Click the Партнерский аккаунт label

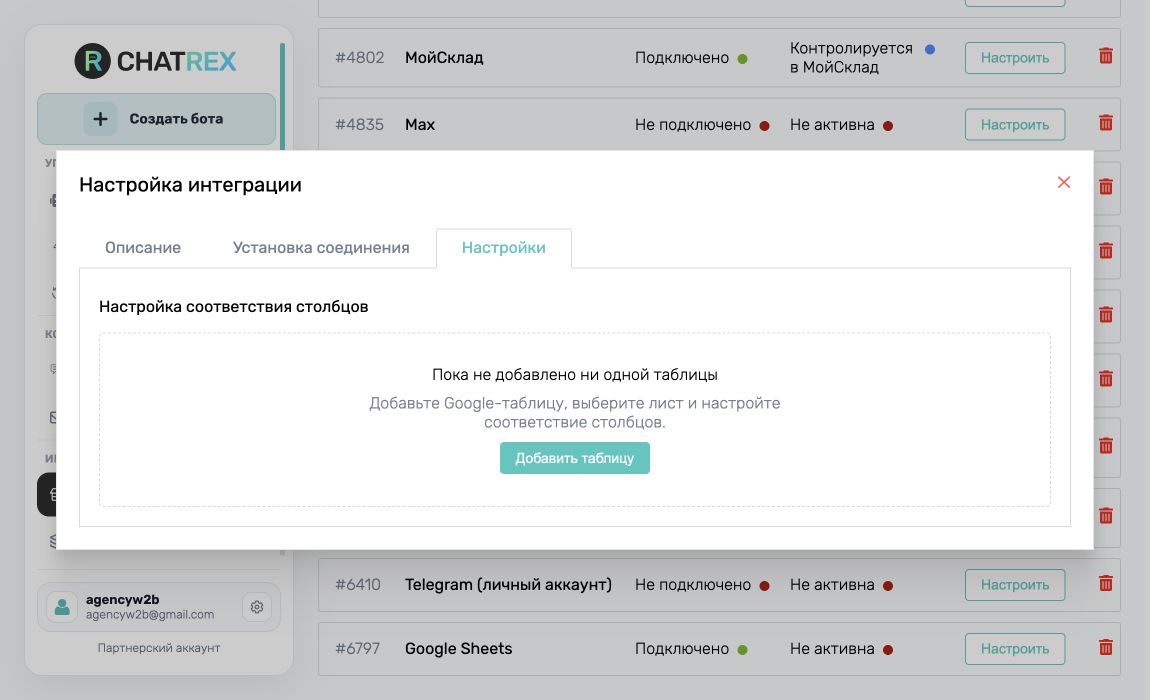click(x=158, y=648)
